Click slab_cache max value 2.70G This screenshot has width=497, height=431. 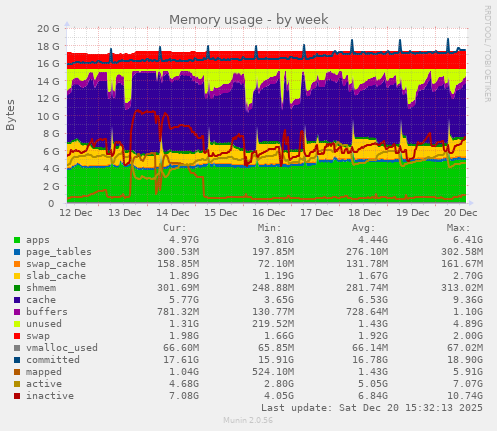(468, 276)
